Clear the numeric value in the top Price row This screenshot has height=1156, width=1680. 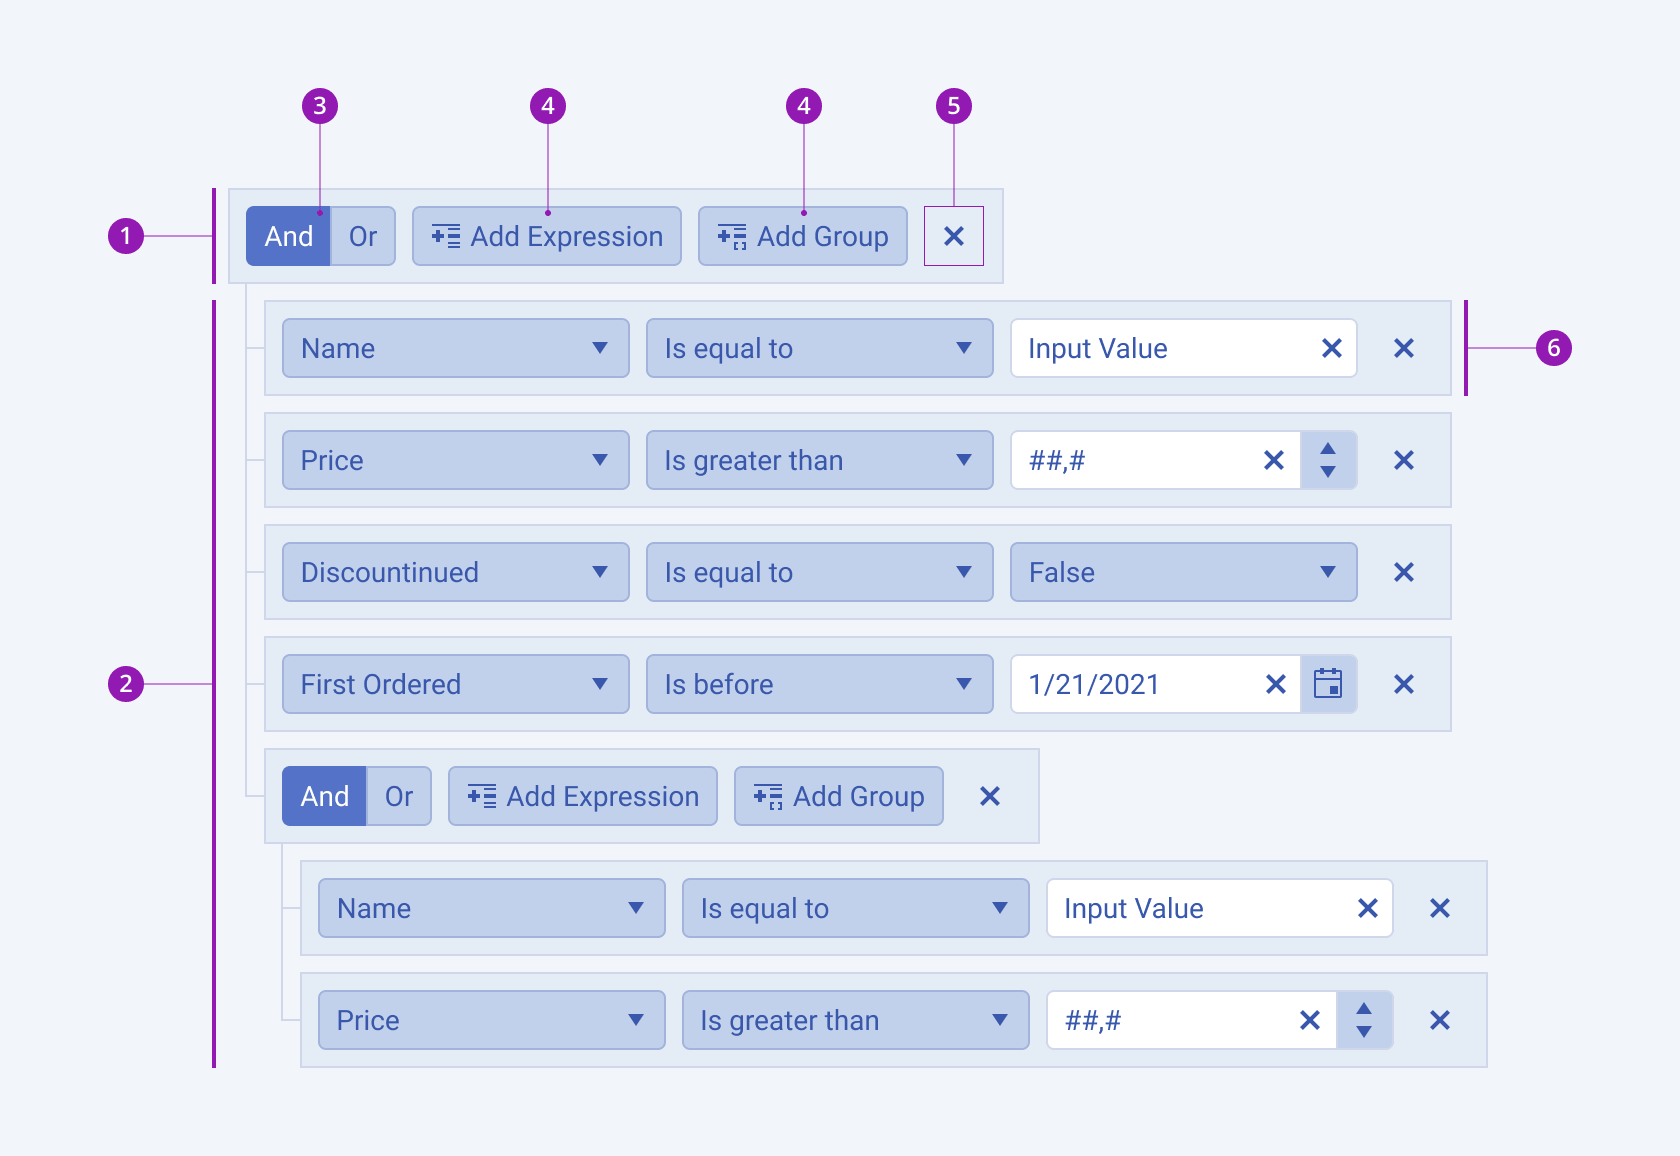tap(1274, 460)
